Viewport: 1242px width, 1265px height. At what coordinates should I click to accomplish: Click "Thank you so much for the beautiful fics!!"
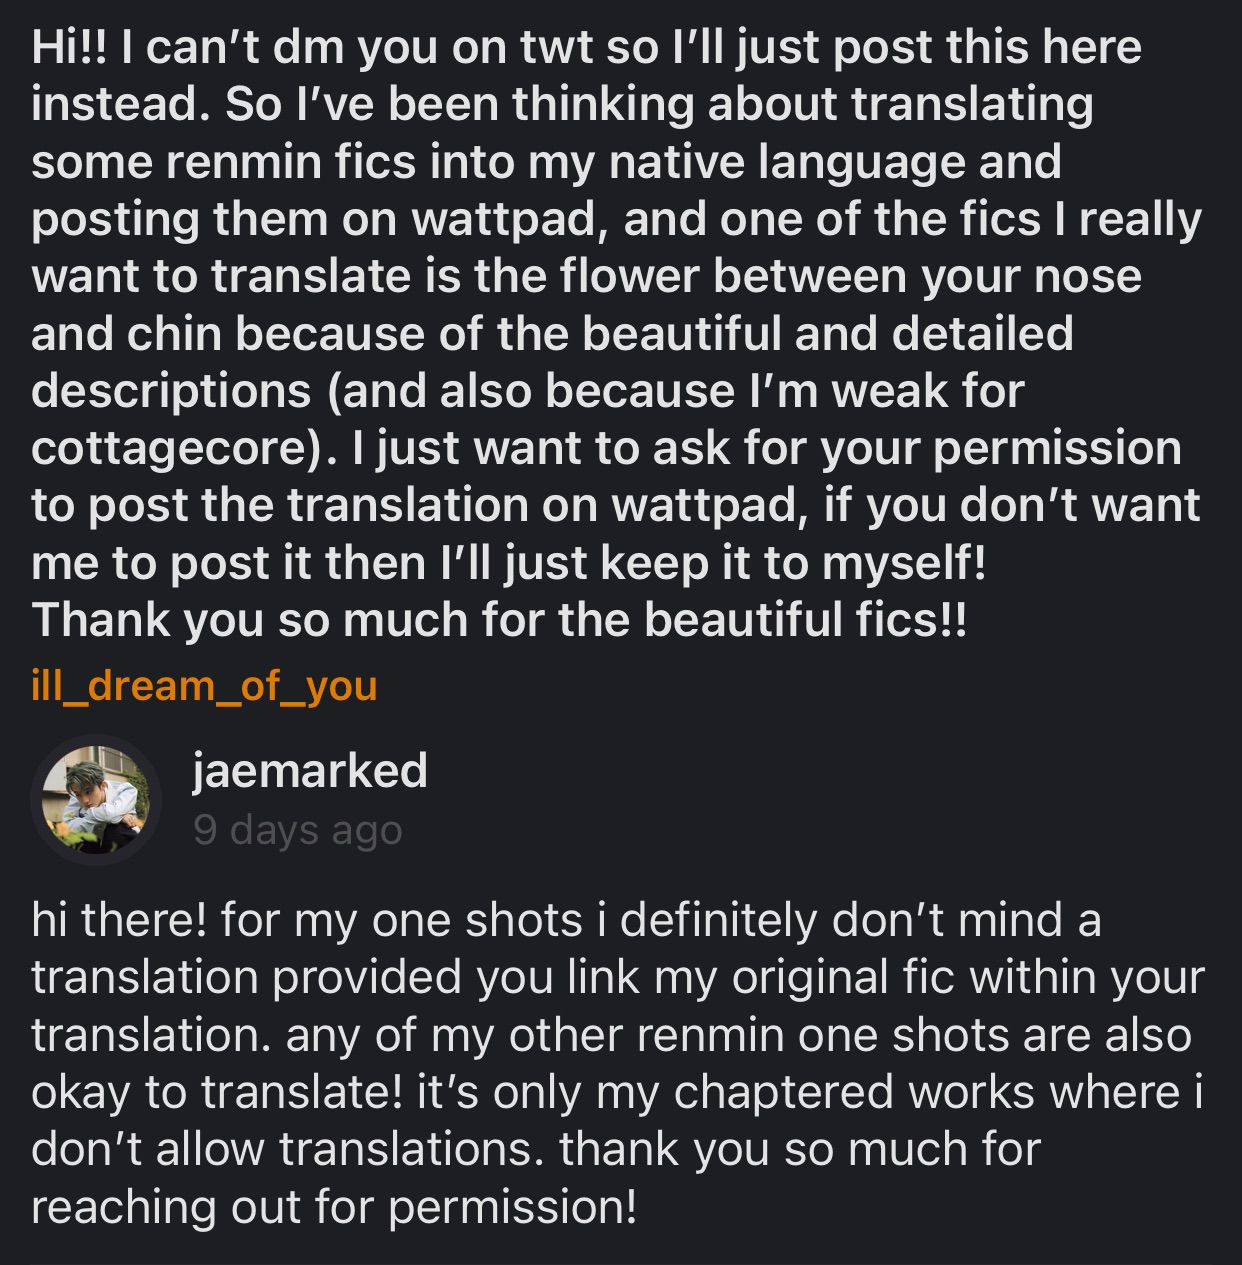pyautogui.click(x=499, y=620)
